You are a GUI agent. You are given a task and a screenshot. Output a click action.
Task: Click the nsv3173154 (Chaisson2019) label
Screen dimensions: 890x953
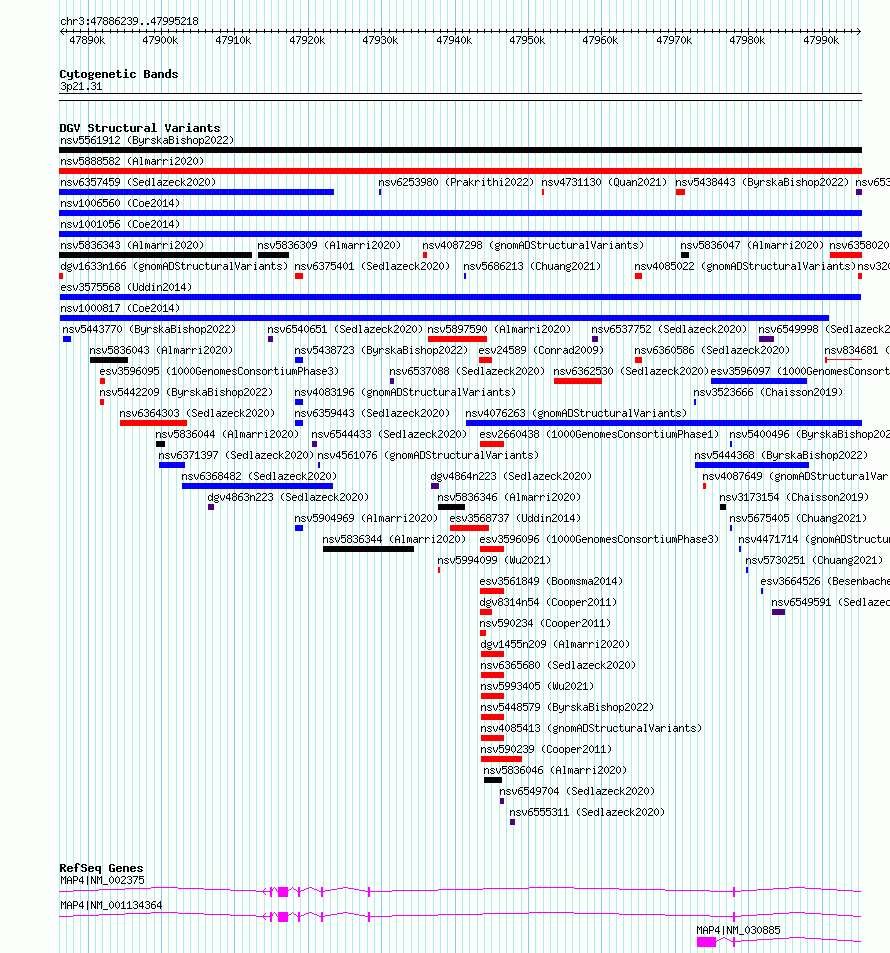pos(794,497)
